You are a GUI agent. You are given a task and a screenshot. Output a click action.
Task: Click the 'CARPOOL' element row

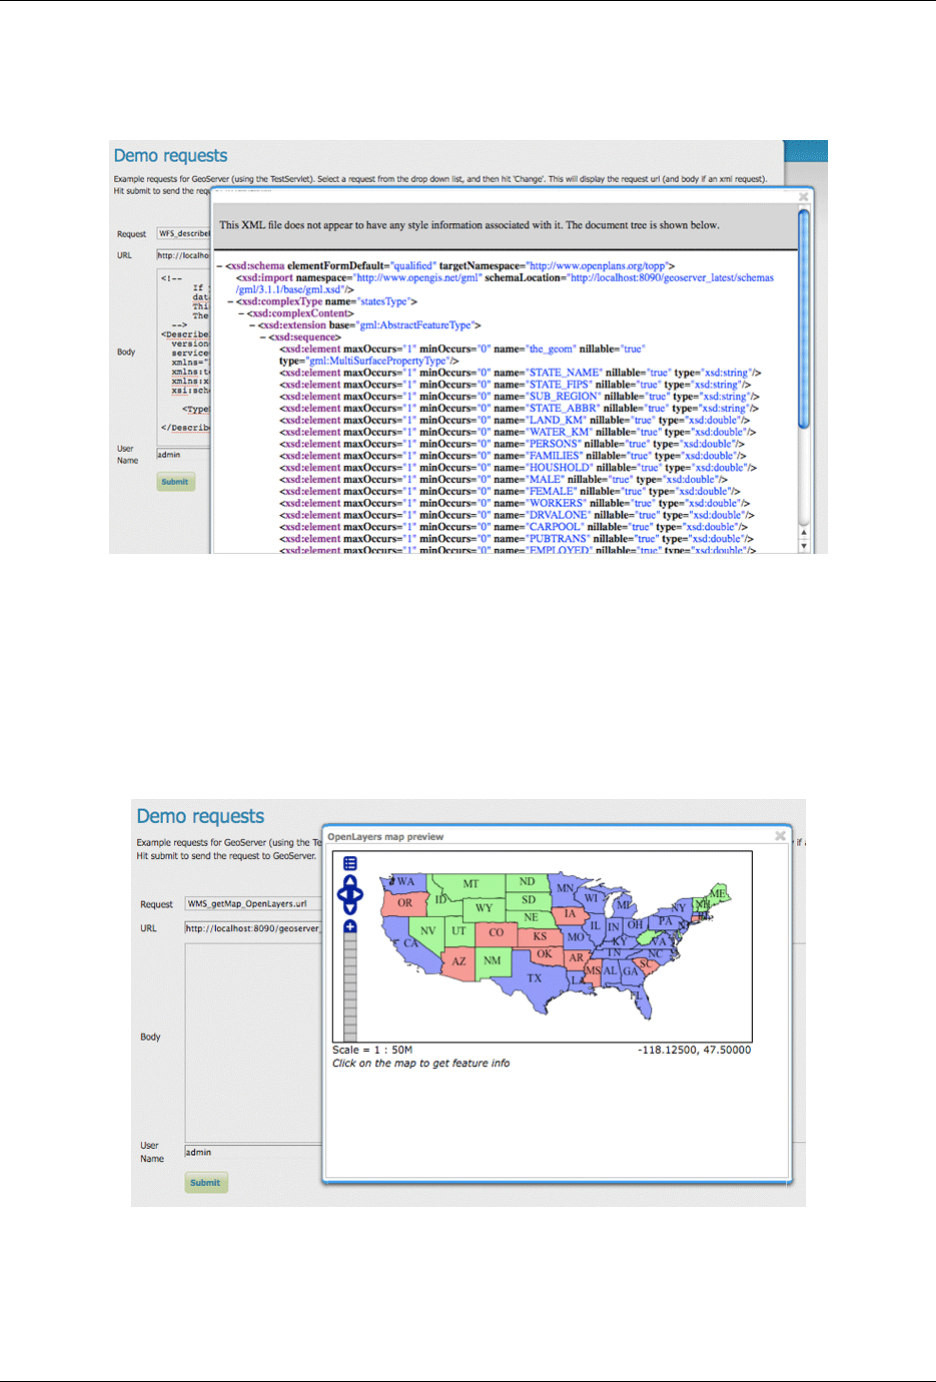(513, 527)
